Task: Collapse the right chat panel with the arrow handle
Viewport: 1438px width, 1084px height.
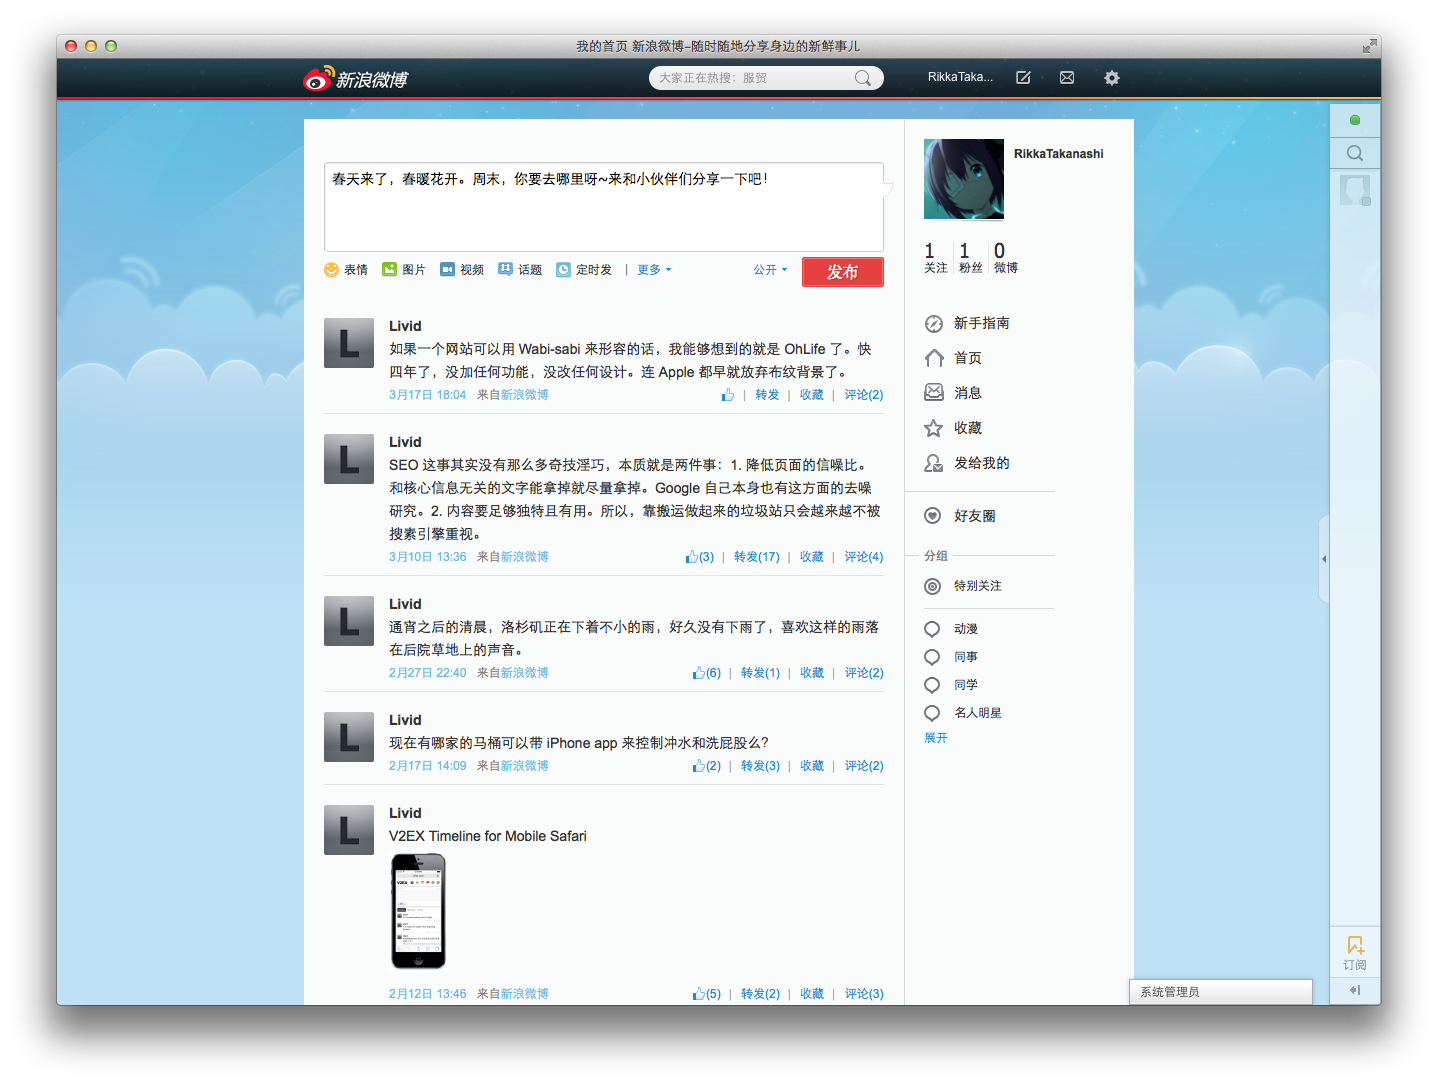Action: tap(1324, 559)
